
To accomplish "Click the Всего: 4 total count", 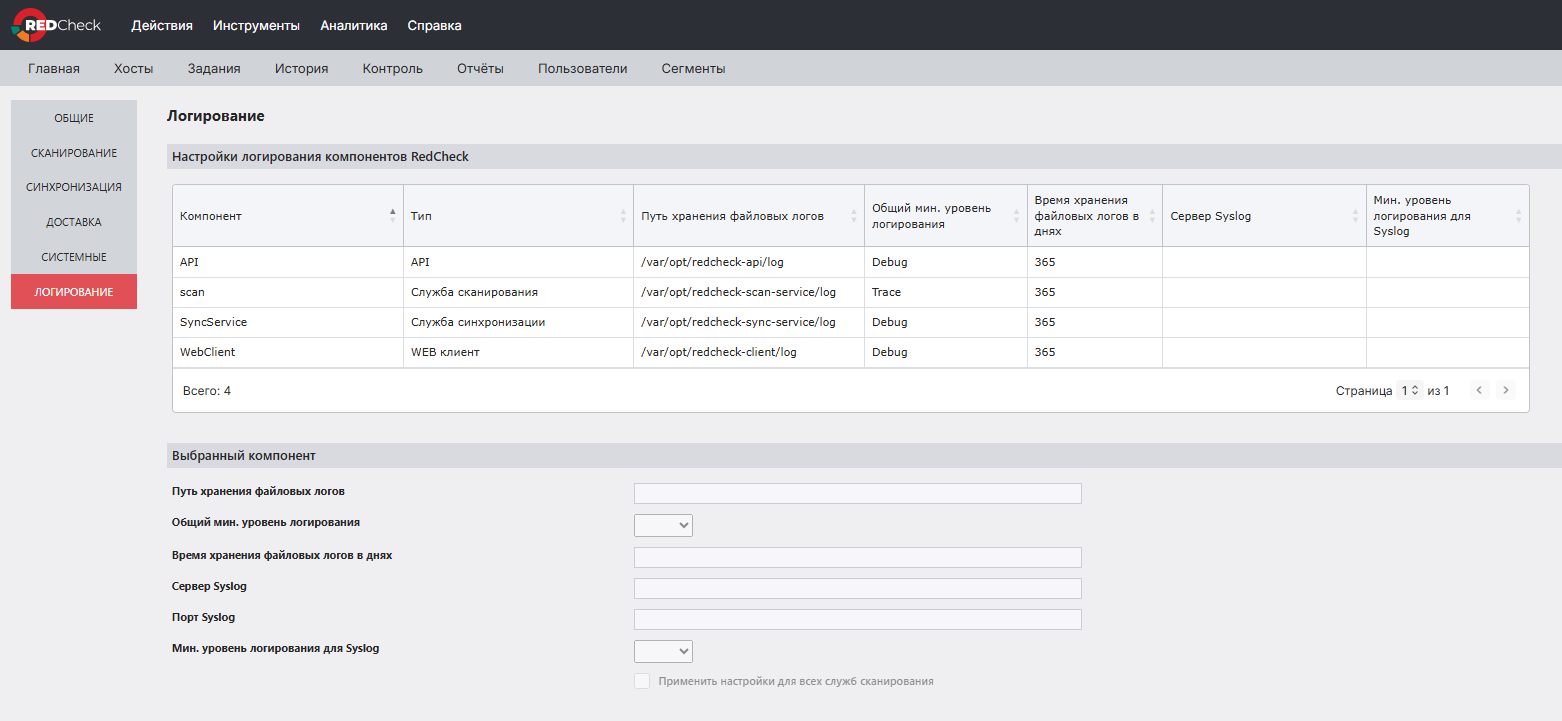I will [x=207, y=390].
